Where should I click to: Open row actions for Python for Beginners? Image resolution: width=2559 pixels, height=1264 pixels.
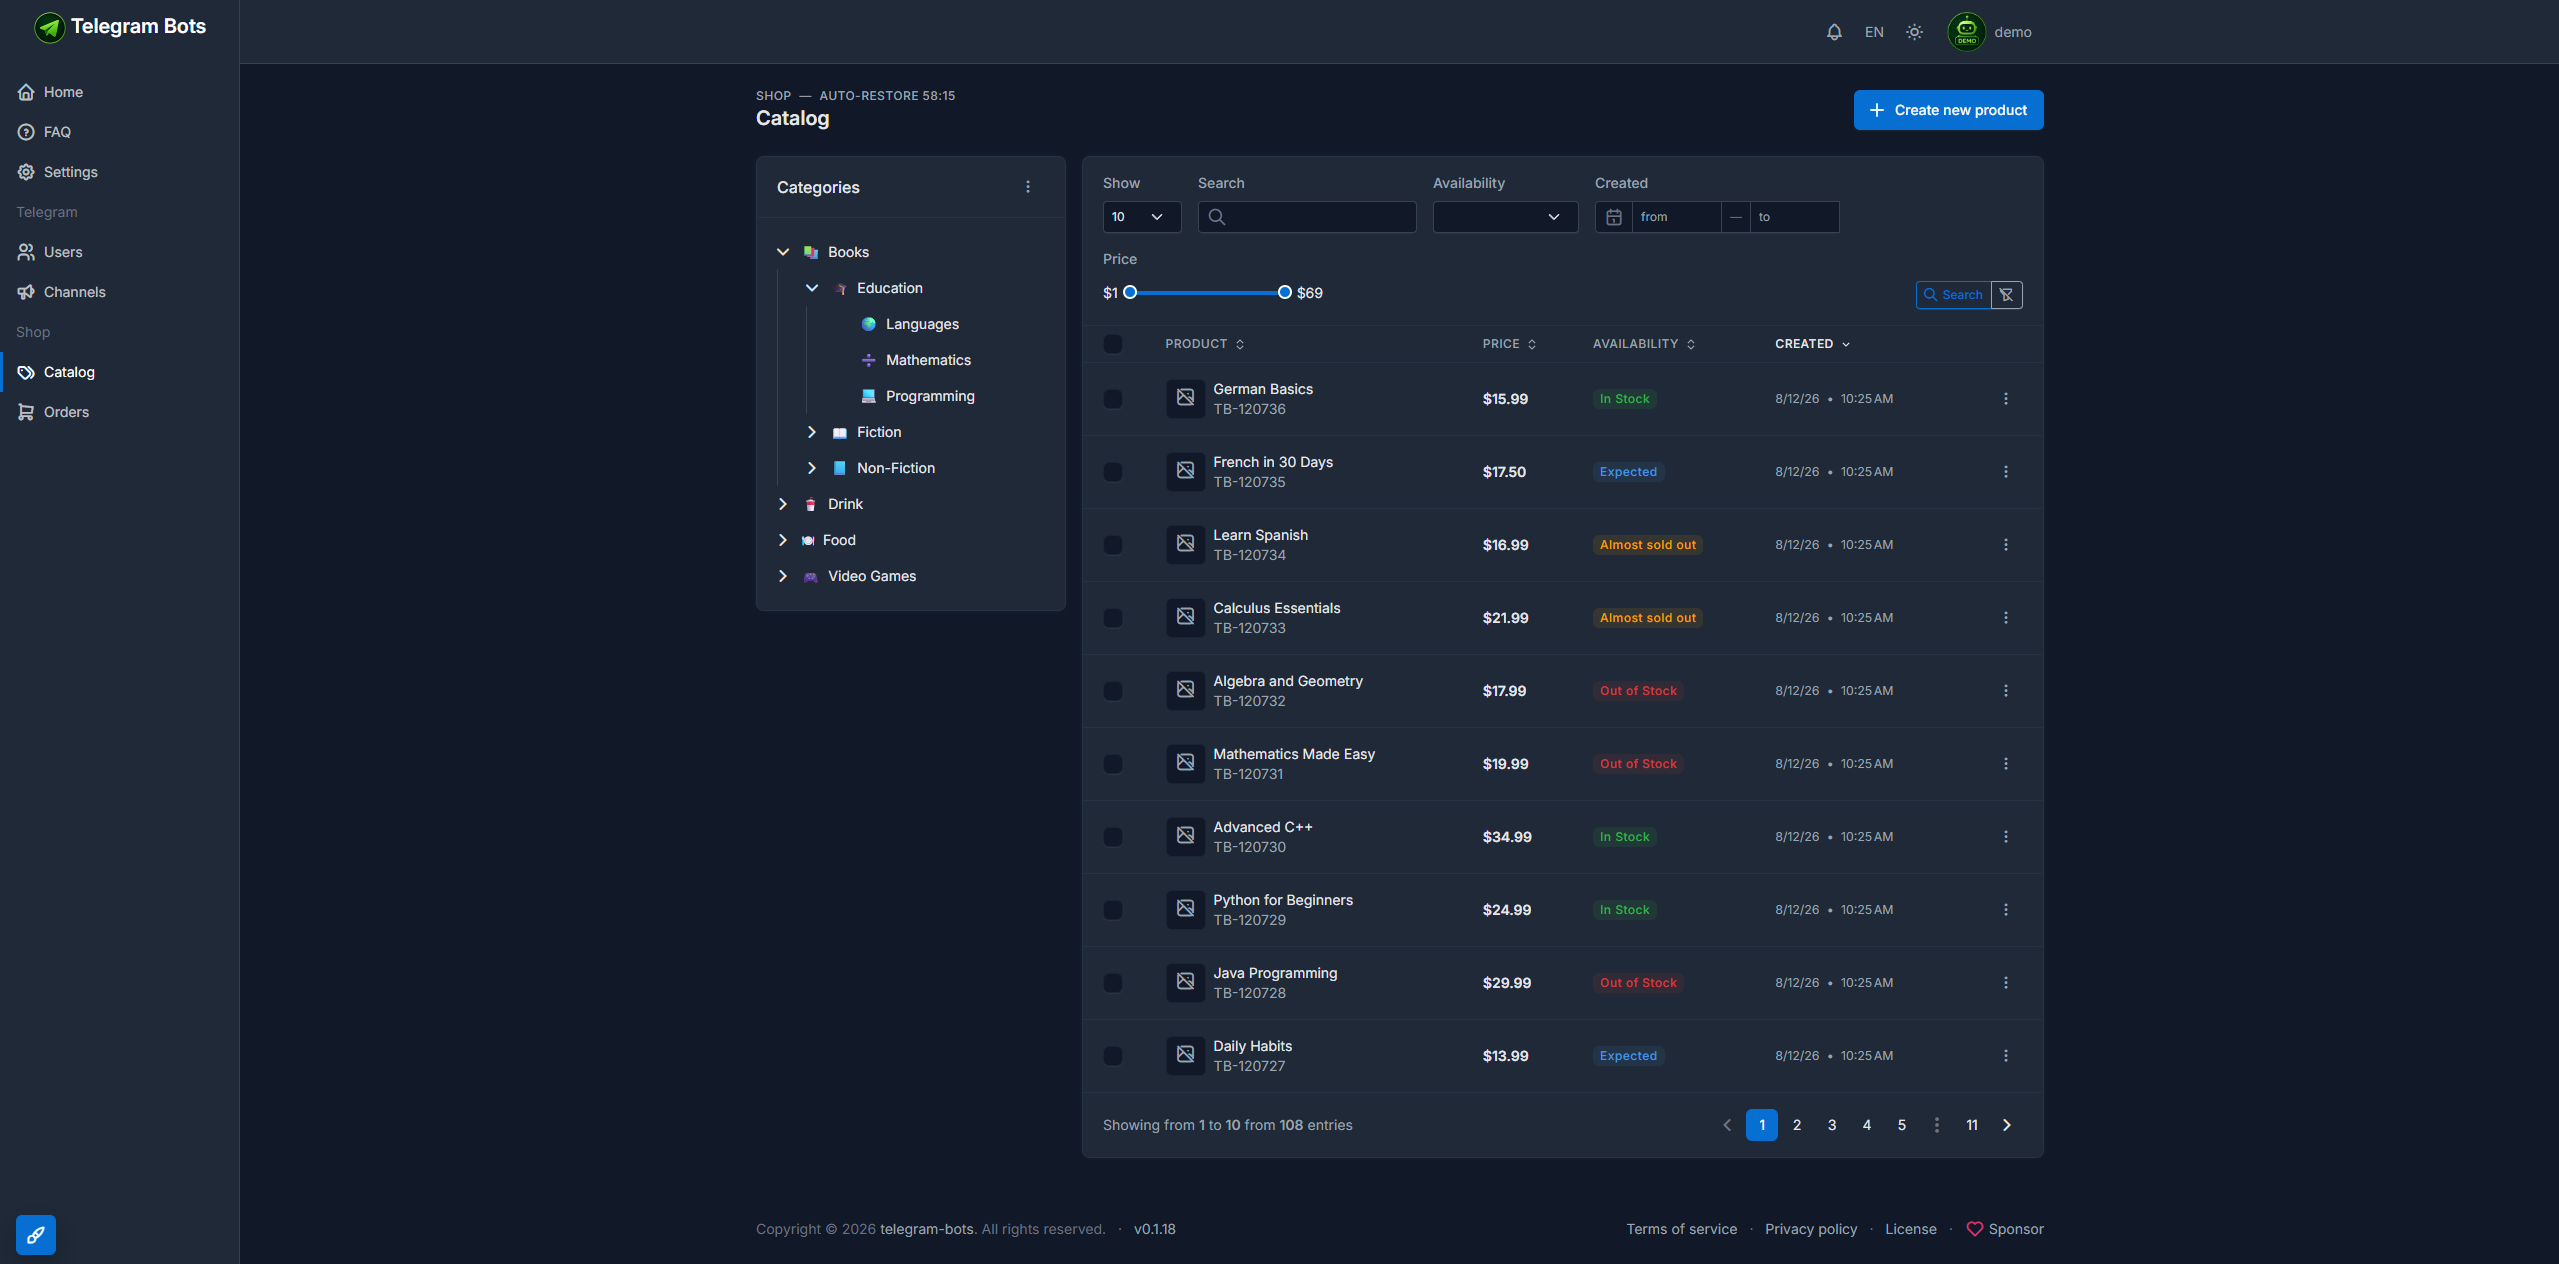tap(2006, 910)
